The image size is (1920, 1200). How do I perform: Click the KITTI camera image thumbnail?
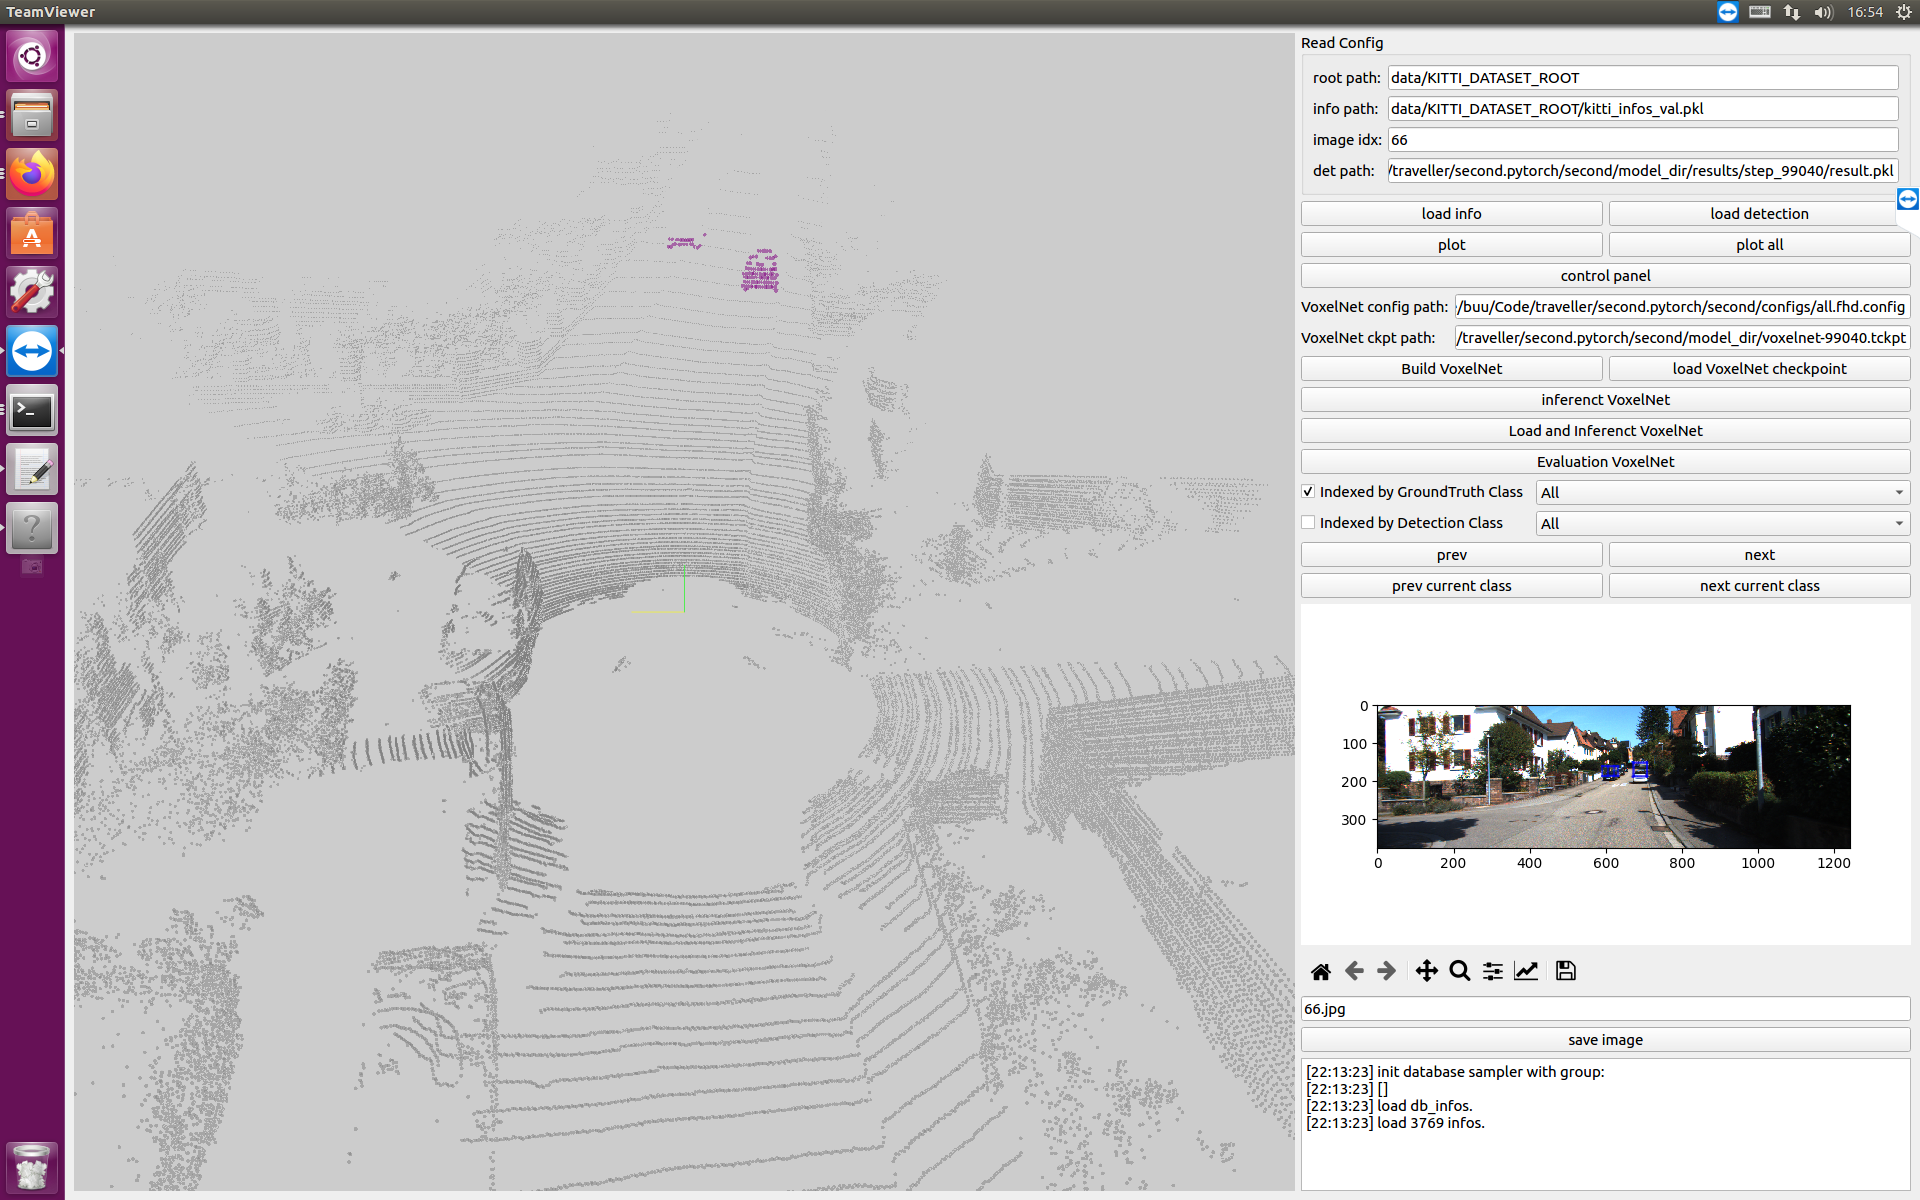coord(1613,777)
